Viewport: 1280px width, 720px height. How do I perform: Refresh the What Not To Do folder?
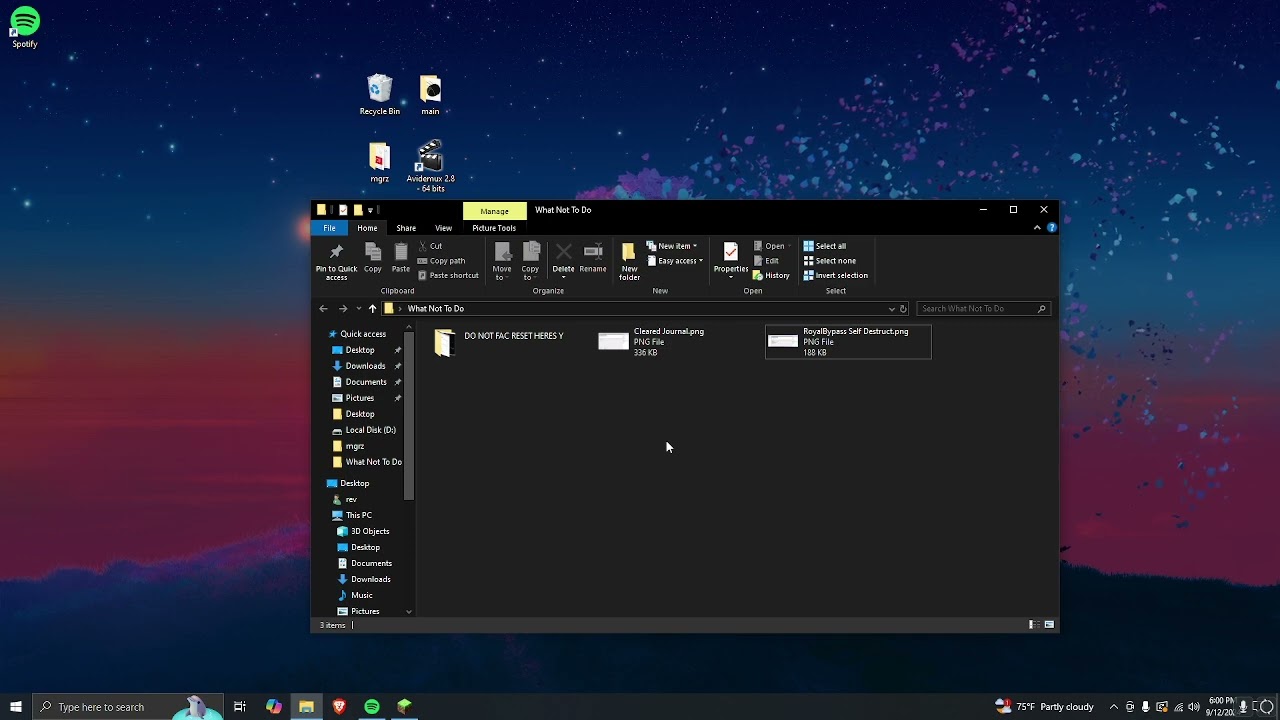pos(903,309)
